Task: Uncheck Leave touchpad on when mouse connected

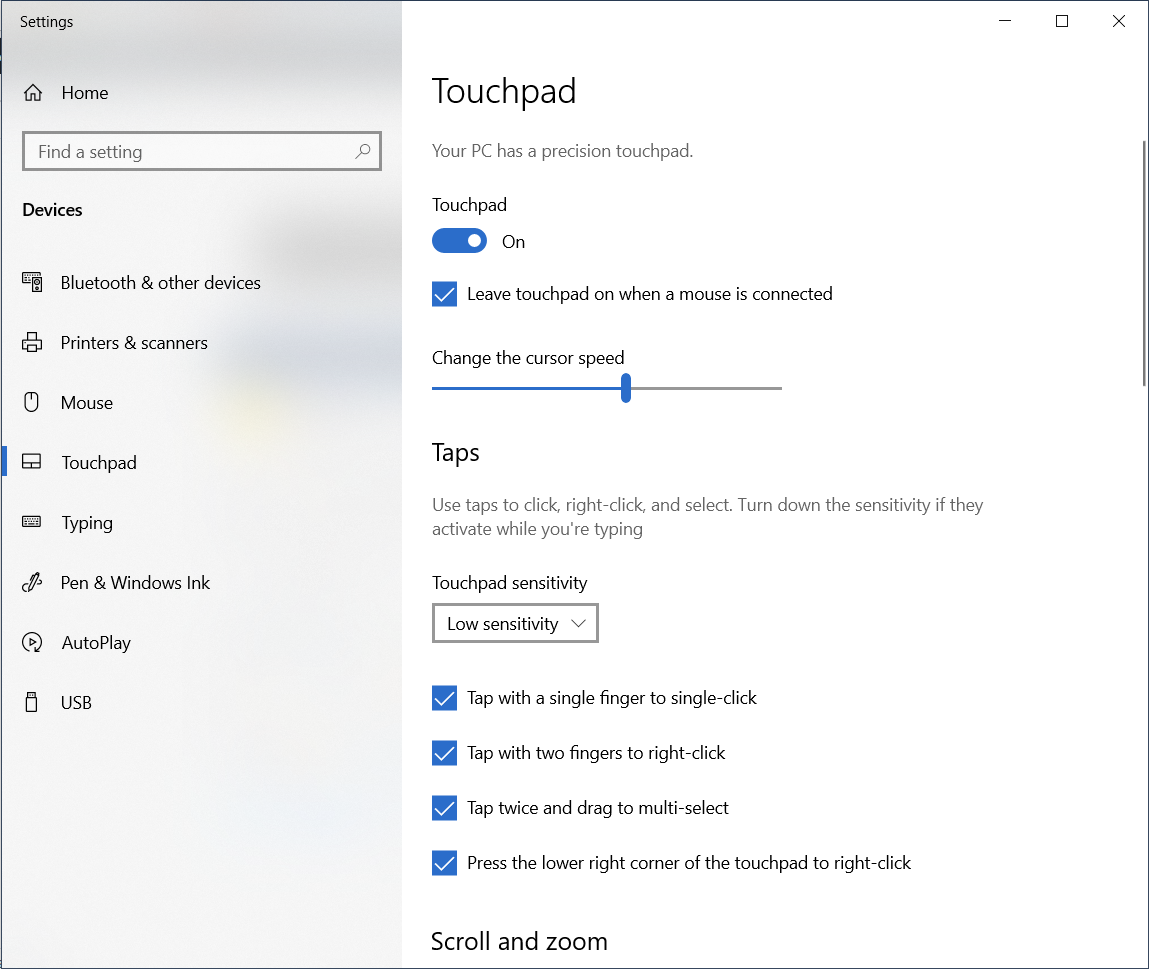Action: click(445, 294)
